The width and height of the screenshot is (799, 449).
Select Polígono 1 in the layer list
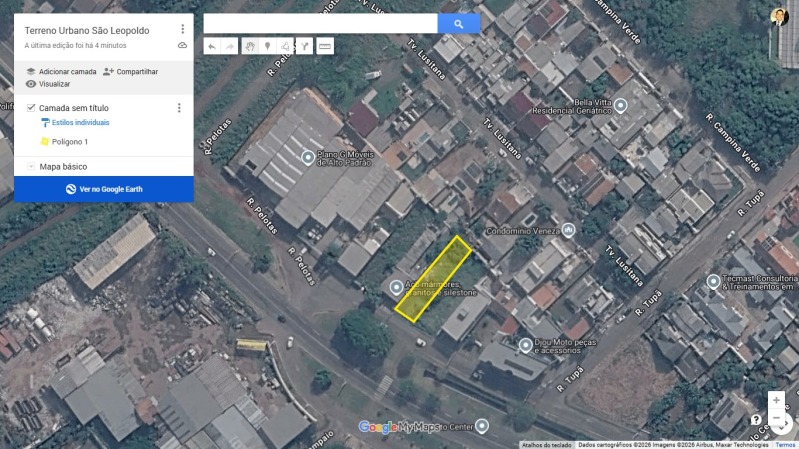click(70, 142)
